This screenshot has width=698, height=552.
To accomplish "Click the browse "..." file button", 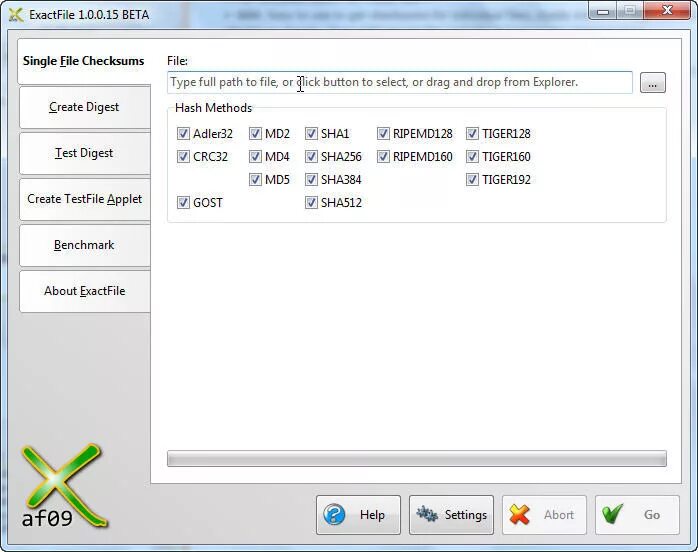I will pyautogui.click(x=653, y=83).
